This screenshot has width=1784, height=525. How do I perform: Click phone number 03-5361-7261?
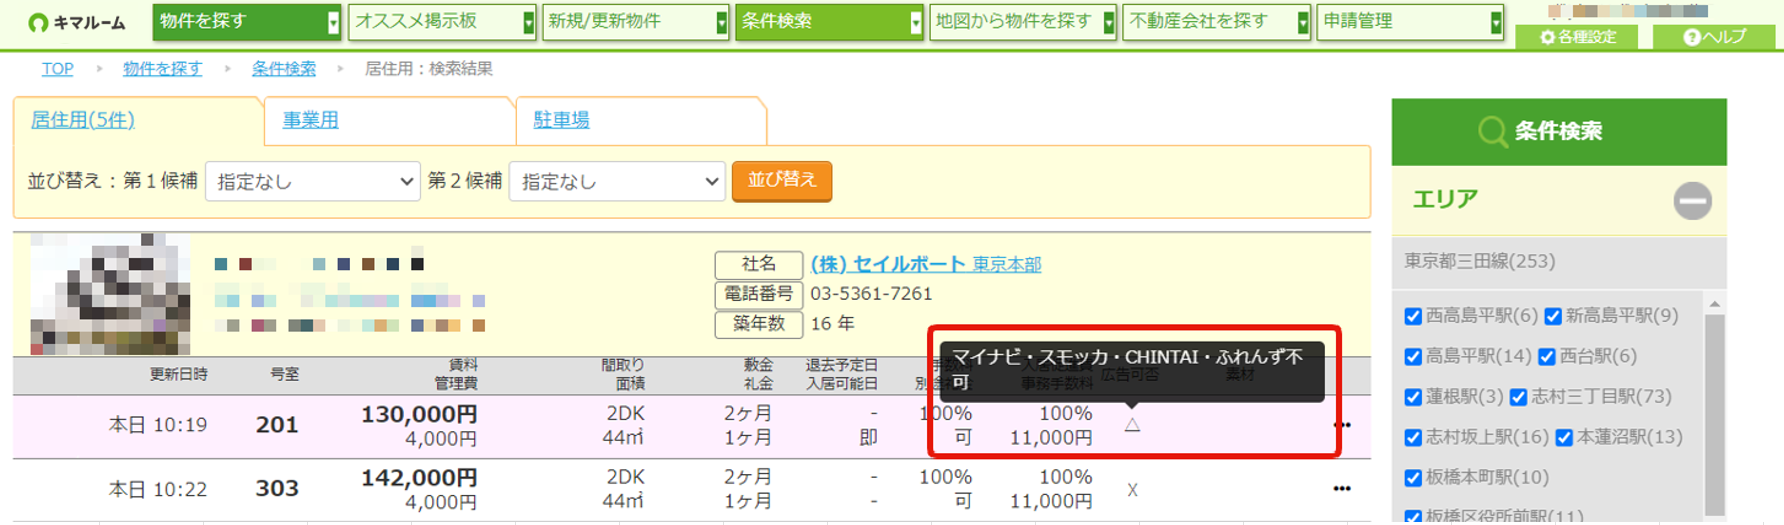coord(871,294)
